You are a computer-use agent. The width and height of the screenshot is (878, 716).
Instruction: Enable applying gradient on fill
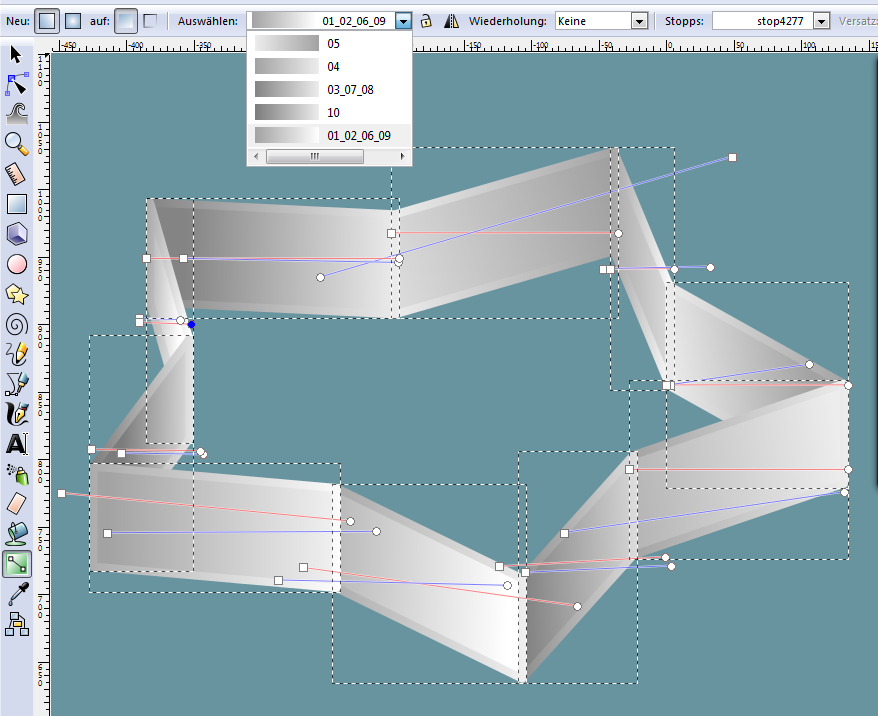pyautogui.click(x=125, y=20)
